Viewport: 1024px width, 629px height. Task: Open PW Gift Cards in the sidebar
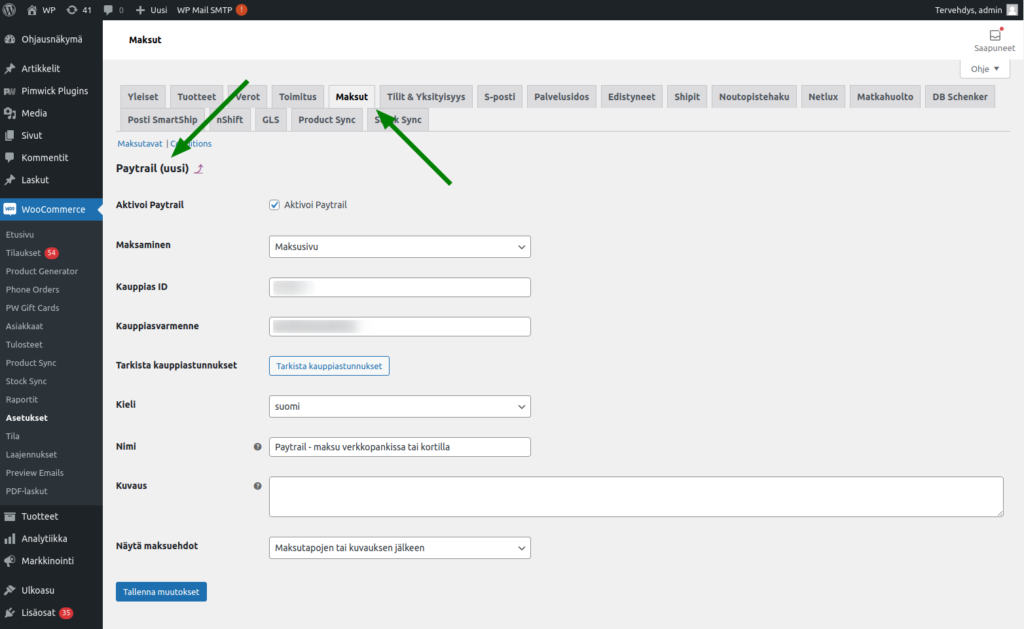tap(33, 308)
